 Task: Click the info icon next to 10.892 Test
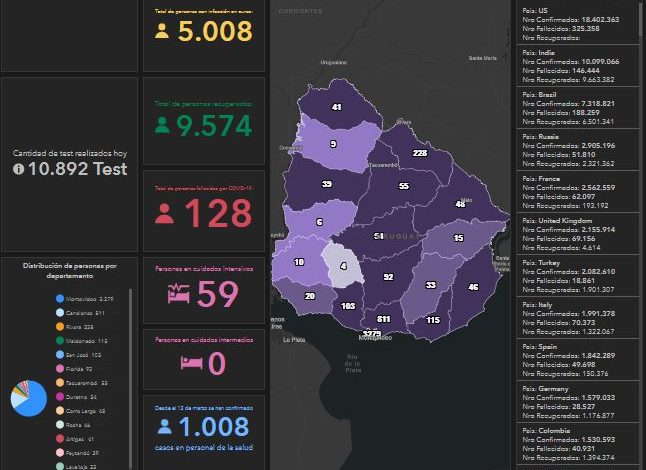[18, 170]
